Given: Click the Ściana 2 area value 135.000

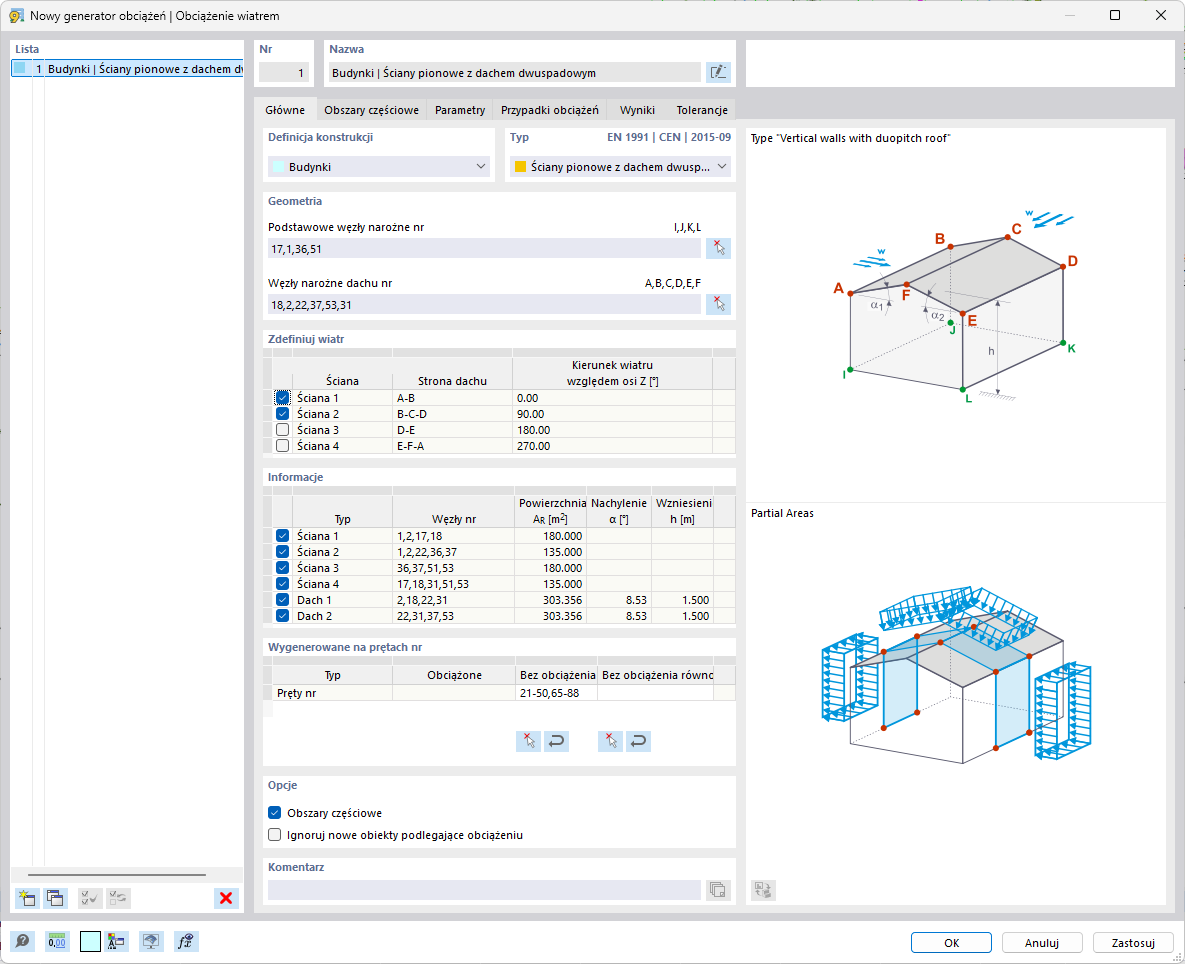Looking at the screenshot, I should pos(549,552).
